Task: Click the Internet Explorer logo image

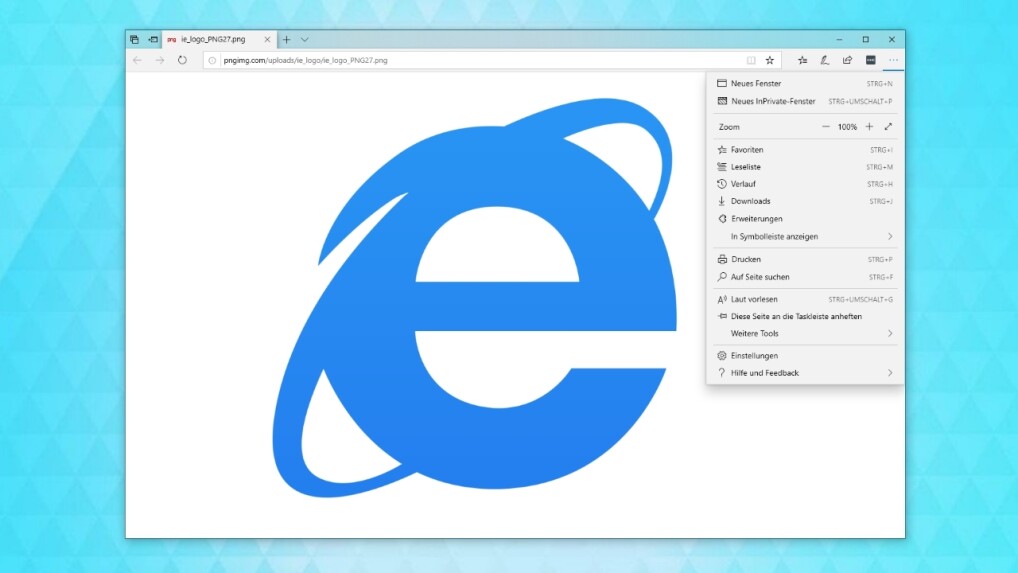Action: (x=475, y=297)
